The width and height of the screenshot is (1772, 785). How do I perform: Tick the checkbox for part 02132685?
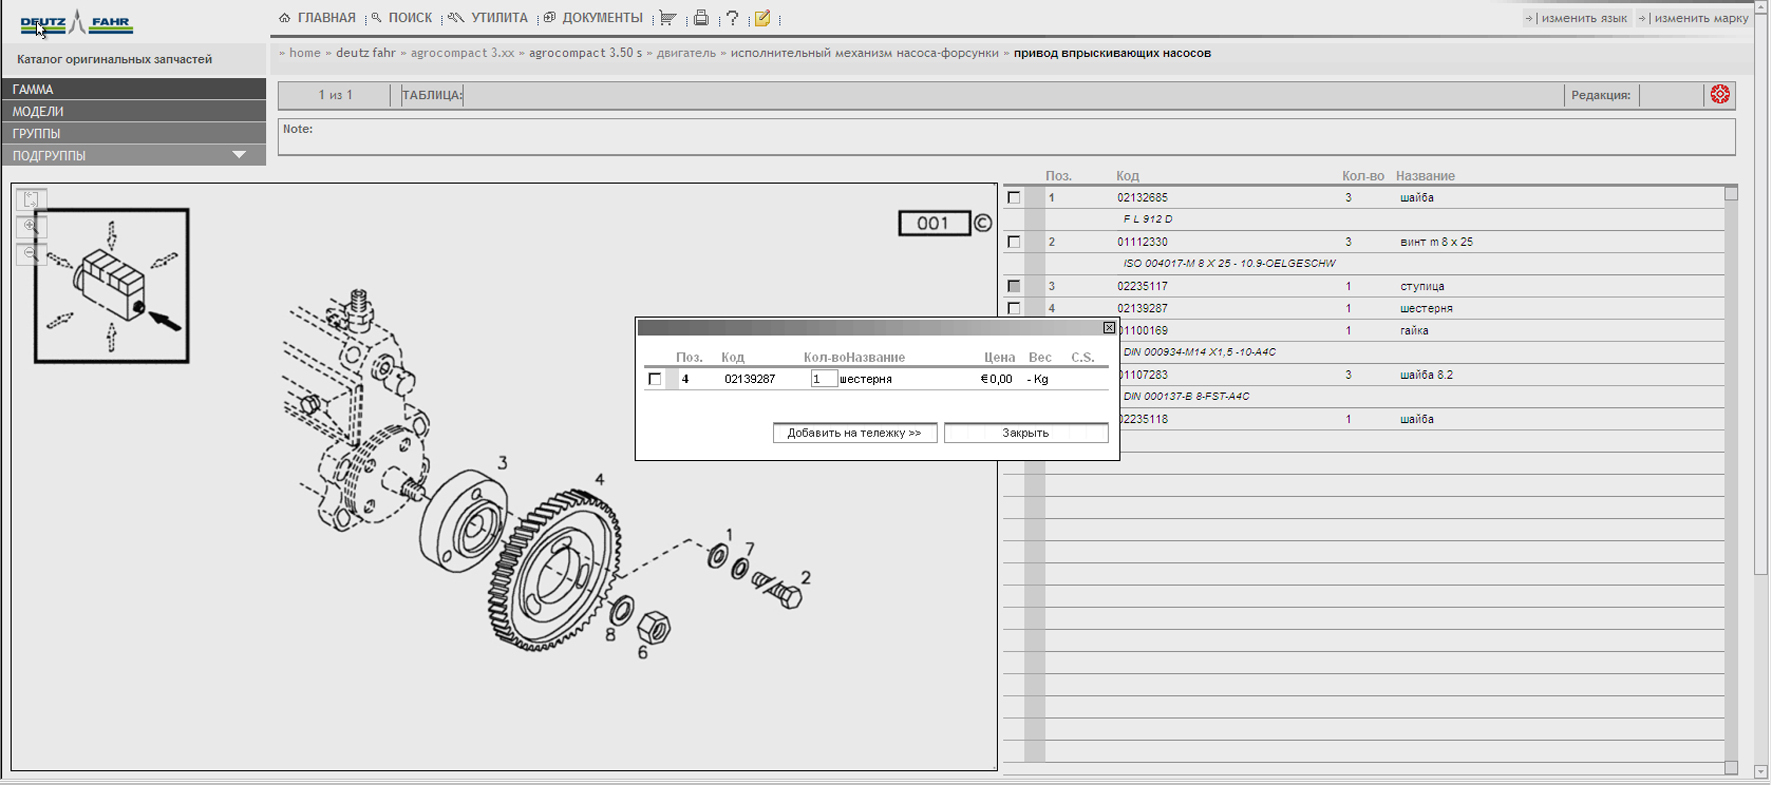(1014, 198)
